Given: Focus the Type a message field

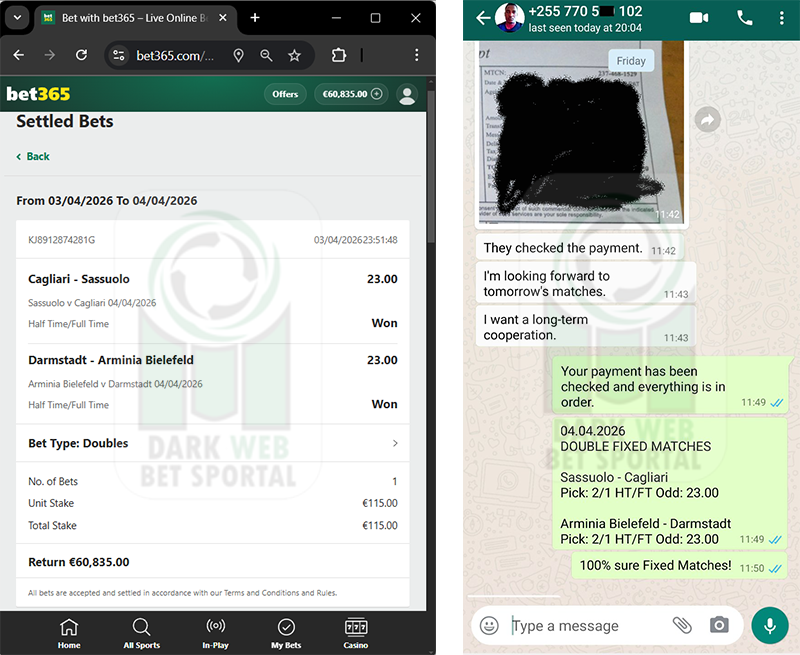Looking at the screenshot, I should pyautogui.click(x=580, y=626).
